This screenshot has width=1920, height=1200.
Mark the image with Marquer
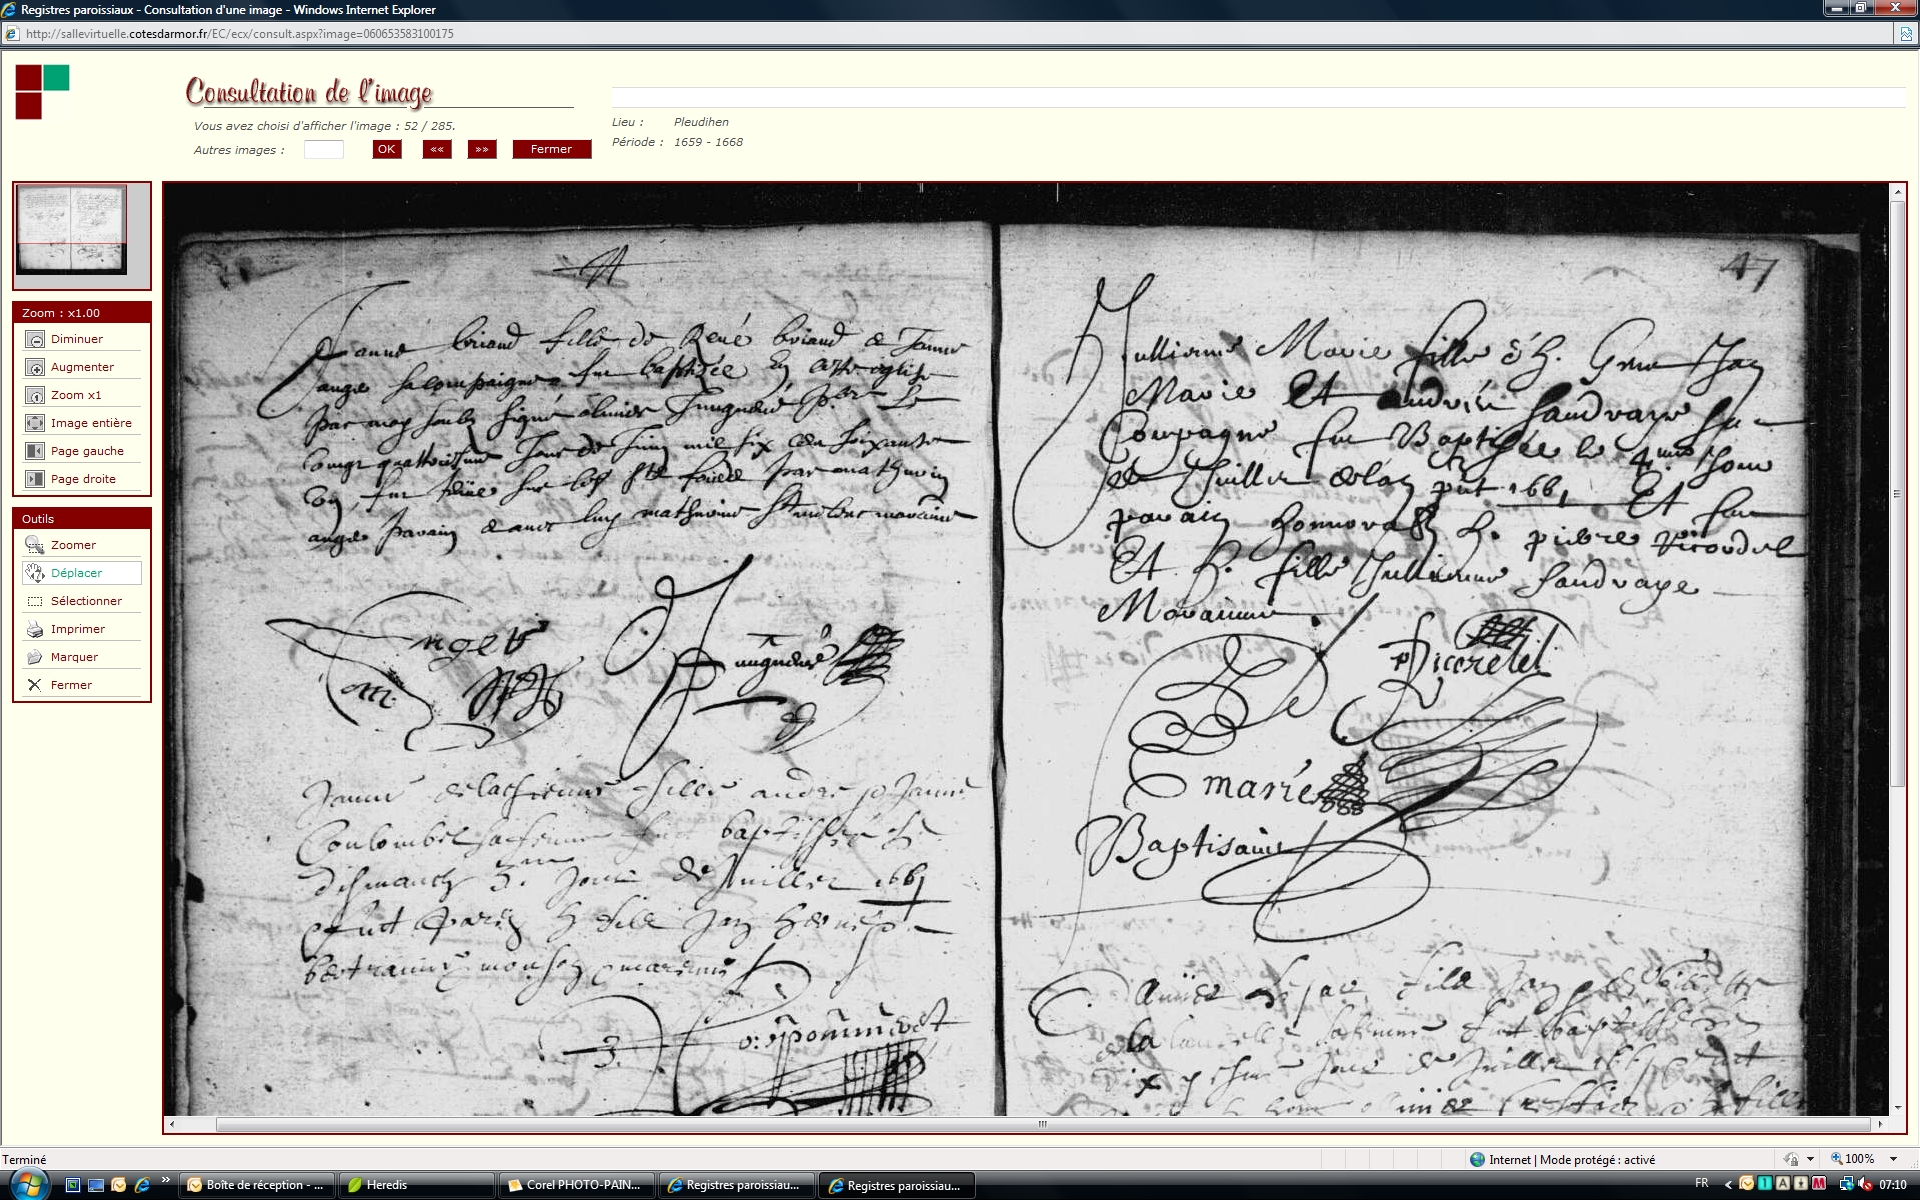35,658
